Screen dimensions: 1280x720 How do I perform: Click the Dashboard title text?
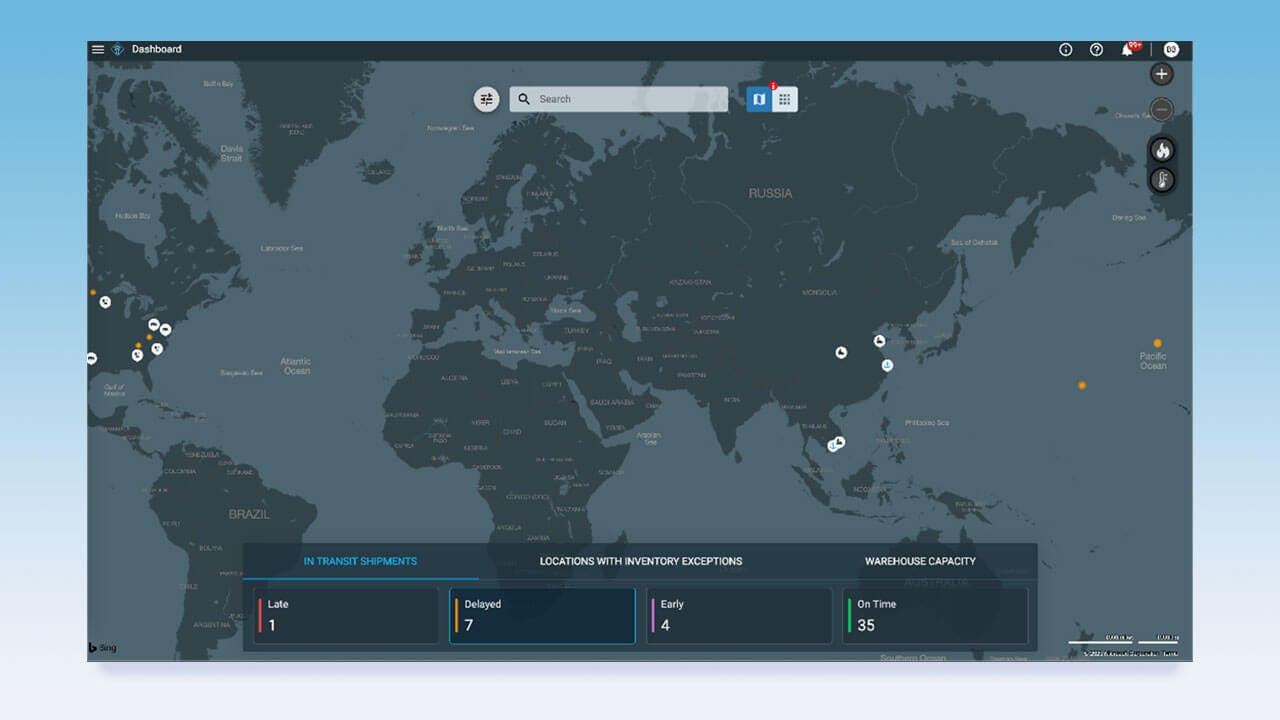pyautogui.click(x=157, y=49)
